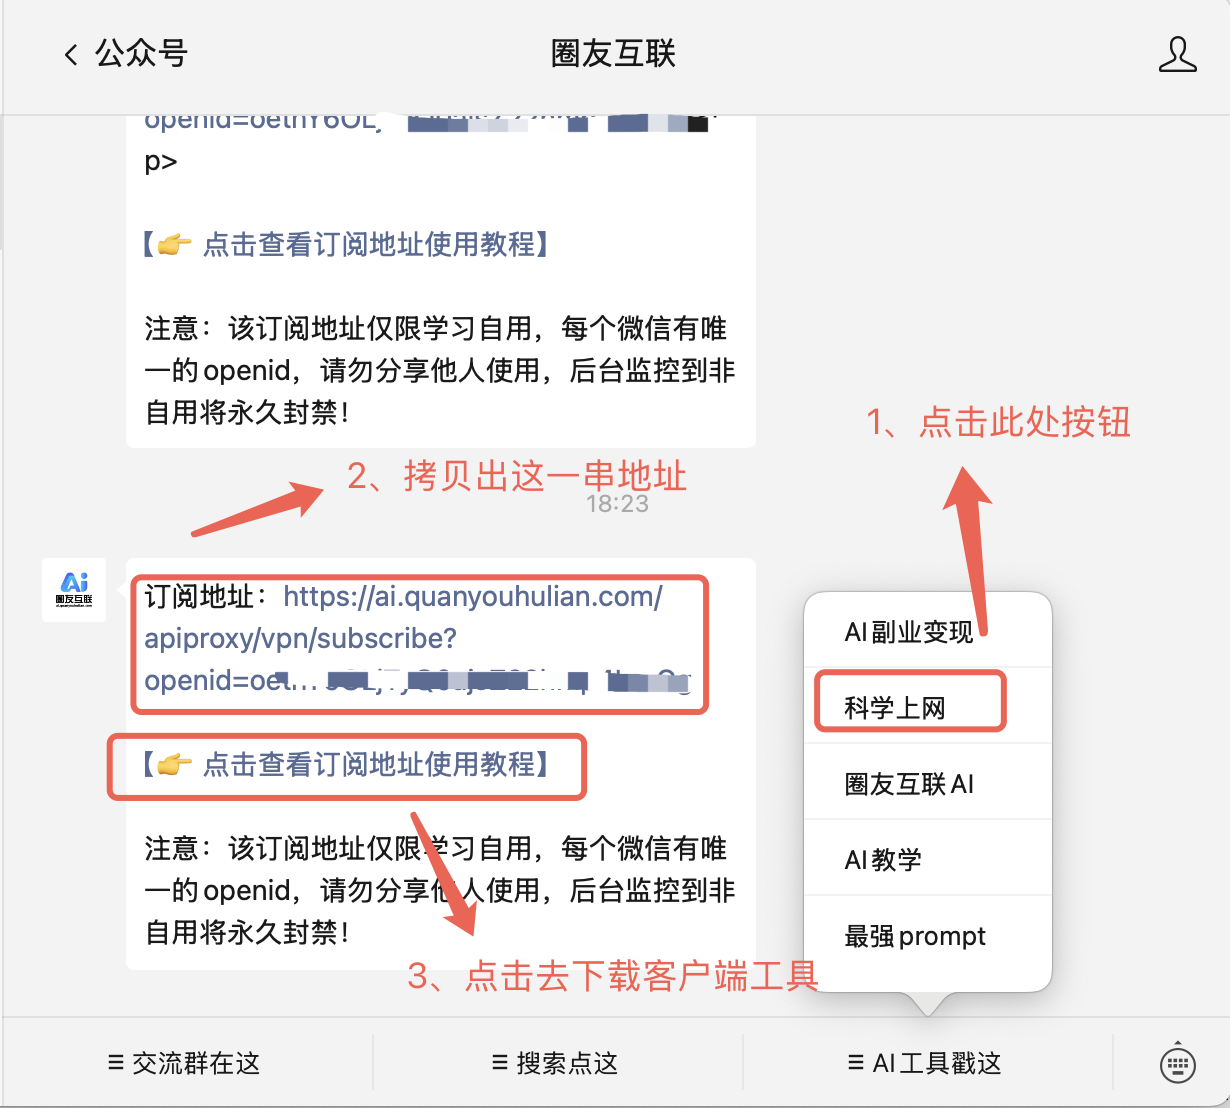Open the 交流群在这 bottom menu

tap(185, 1063)
